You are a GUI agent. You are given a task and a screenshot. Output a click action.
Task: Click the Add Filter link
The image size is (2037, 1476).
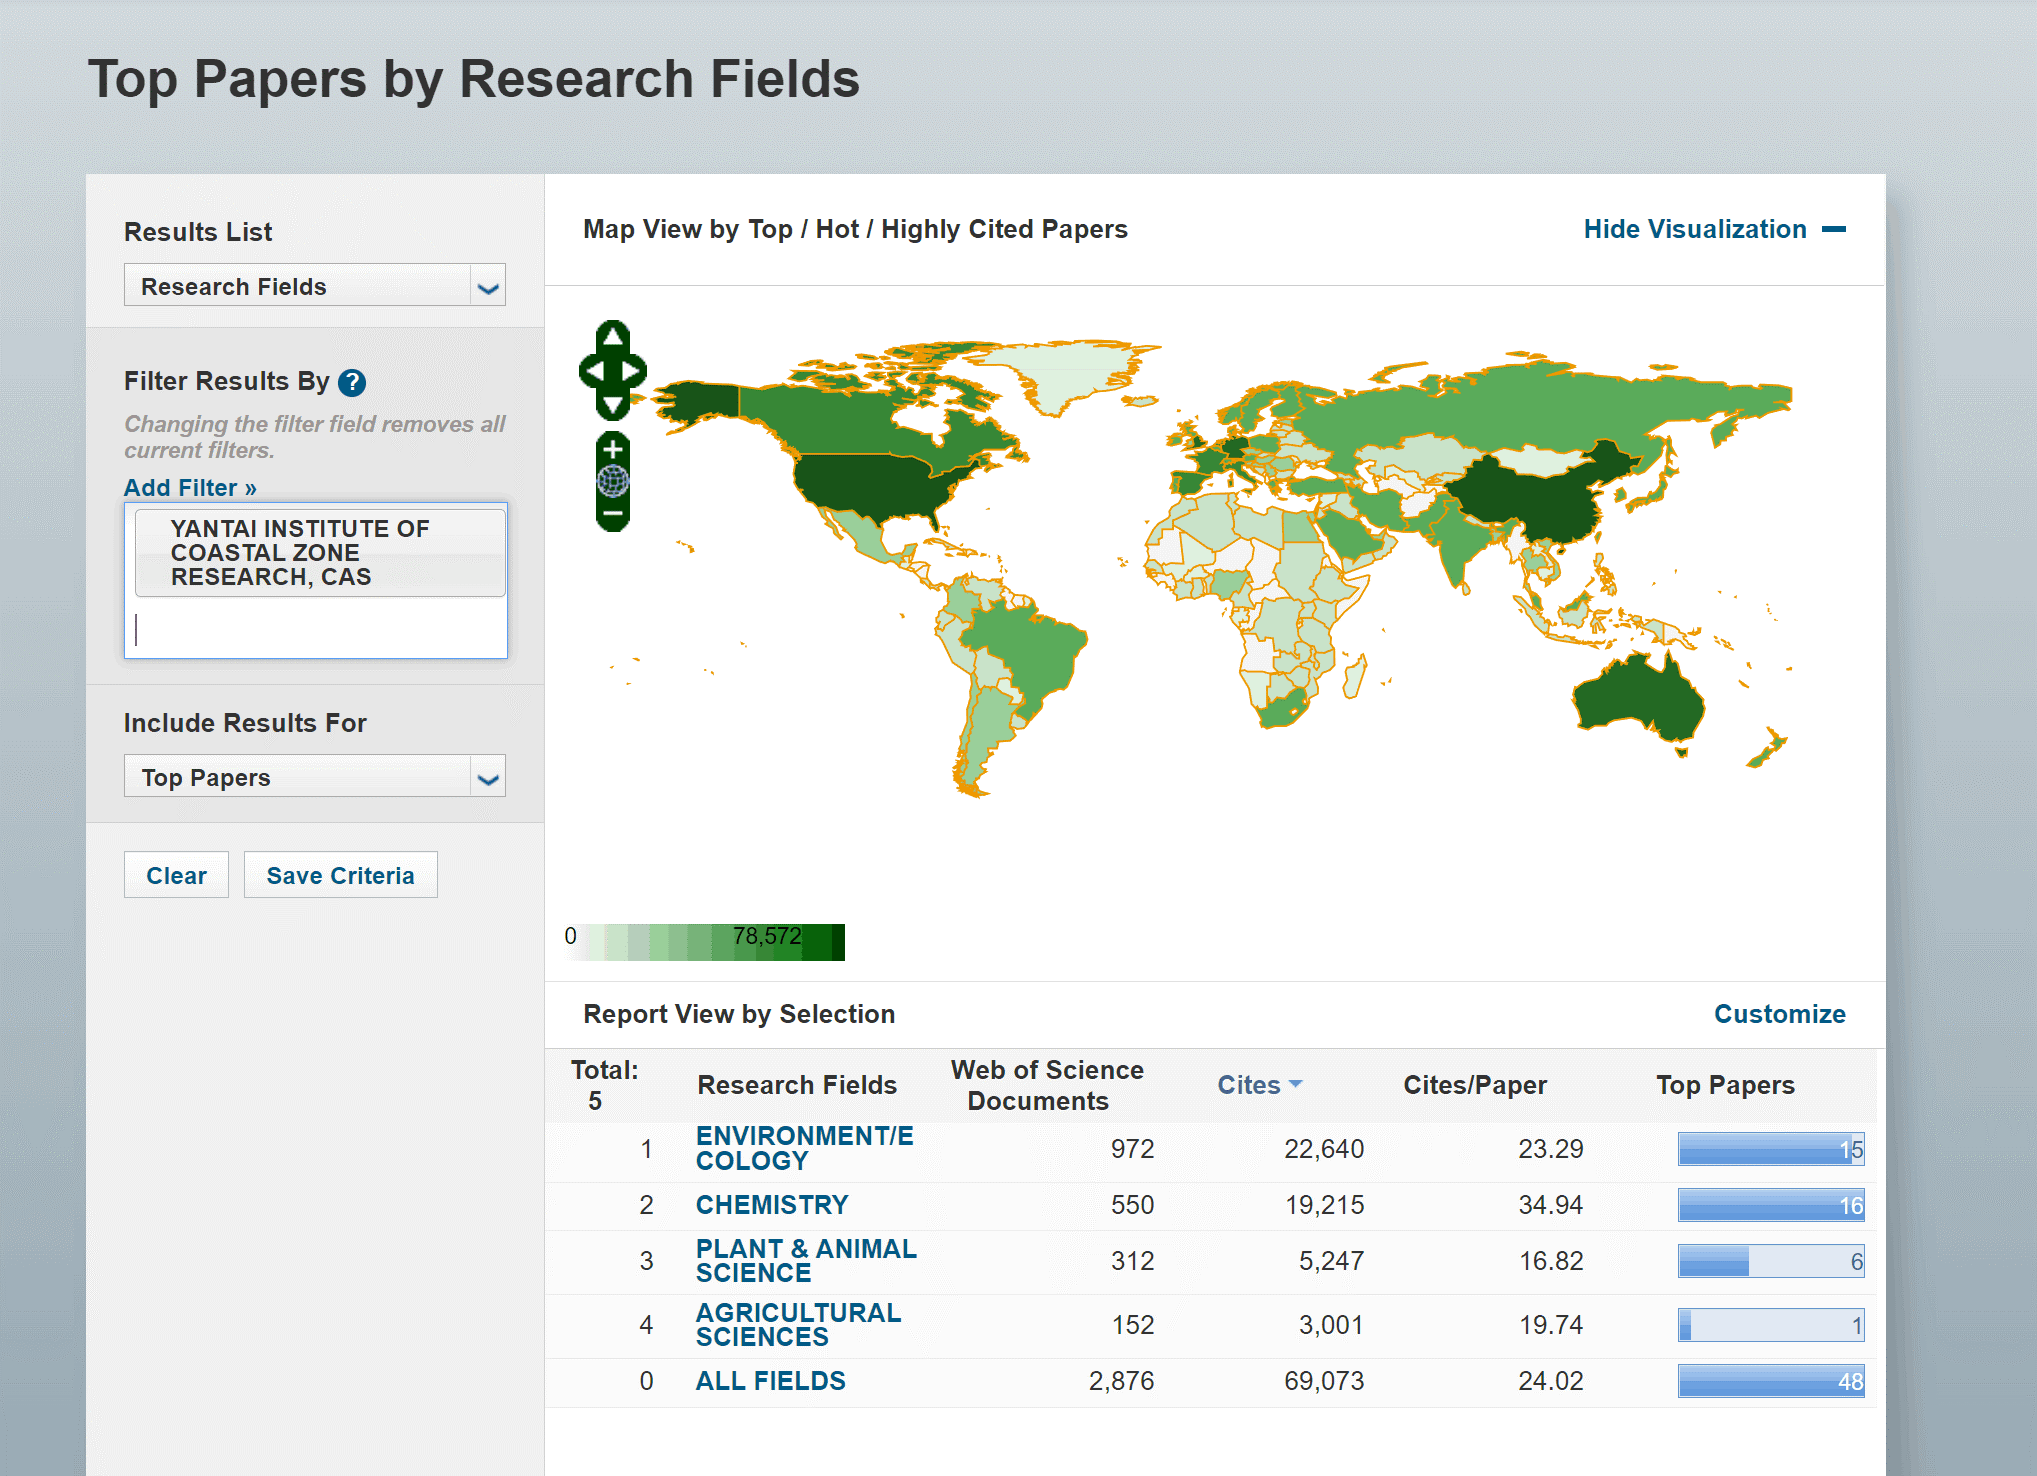(x=190, y=488)
